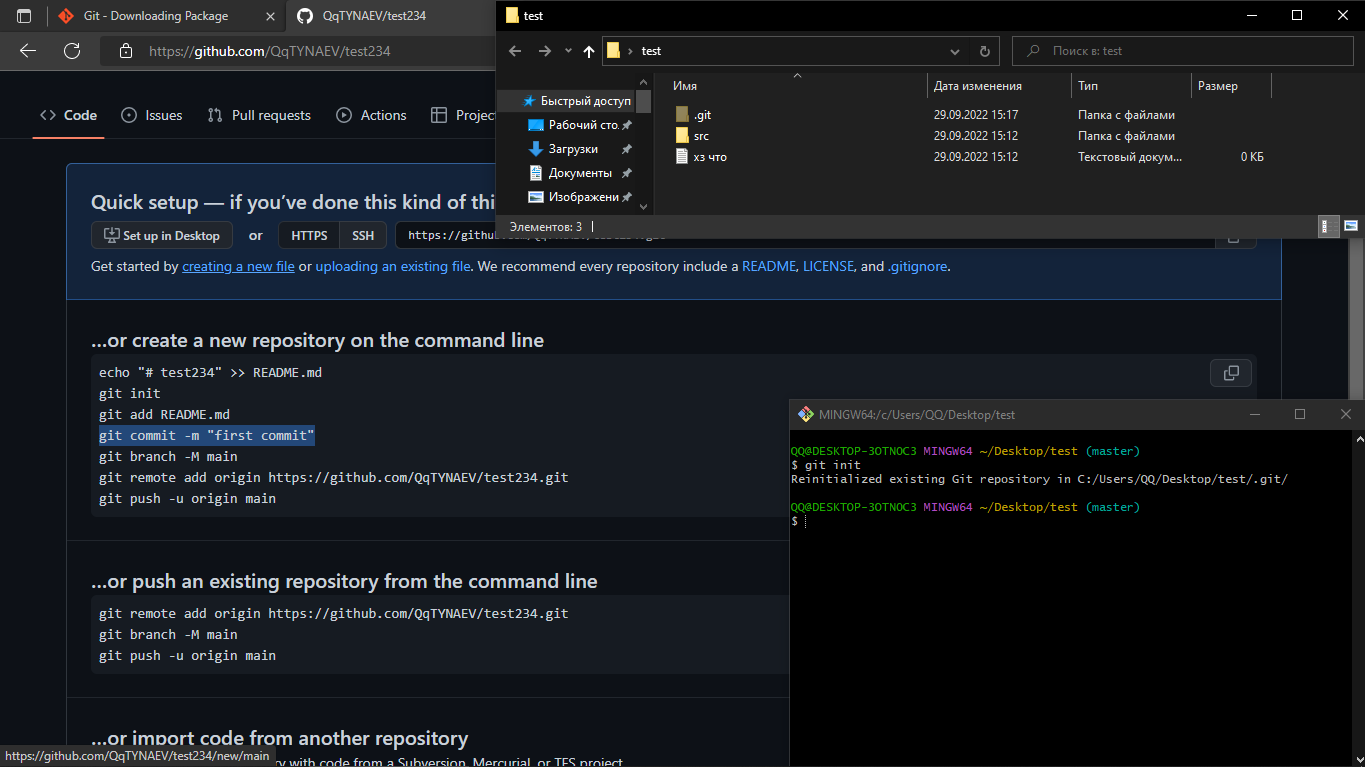Select the src folder icon
Screen dimensions: 1365x767
coord(682,136)
